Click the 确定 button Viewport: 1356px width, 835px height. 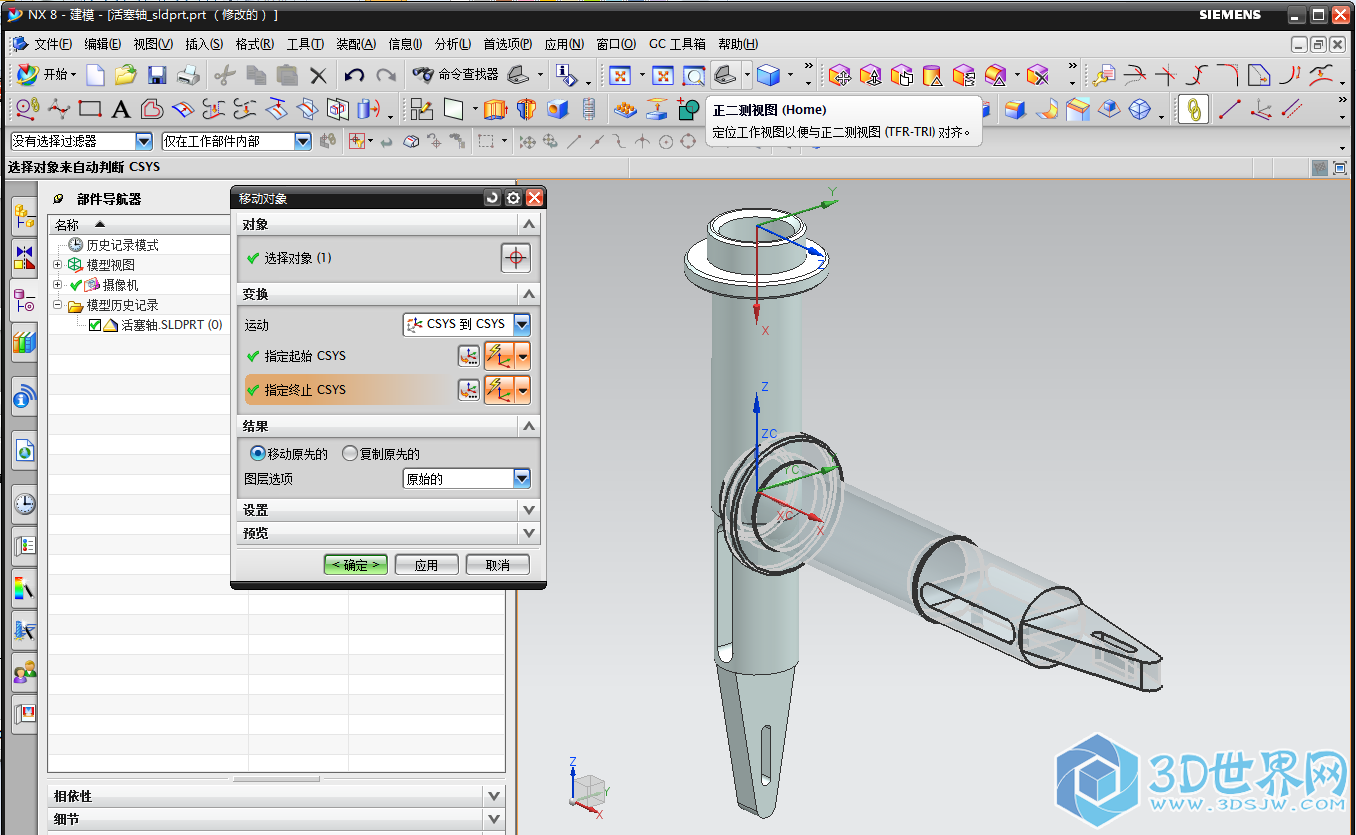[x=356, y=565]
